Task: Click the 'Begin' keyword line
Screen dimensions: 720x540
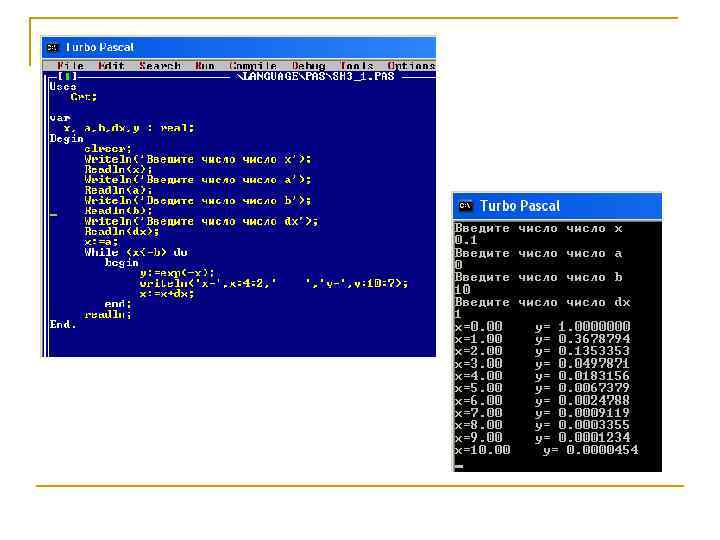Action: coord(67,138)
